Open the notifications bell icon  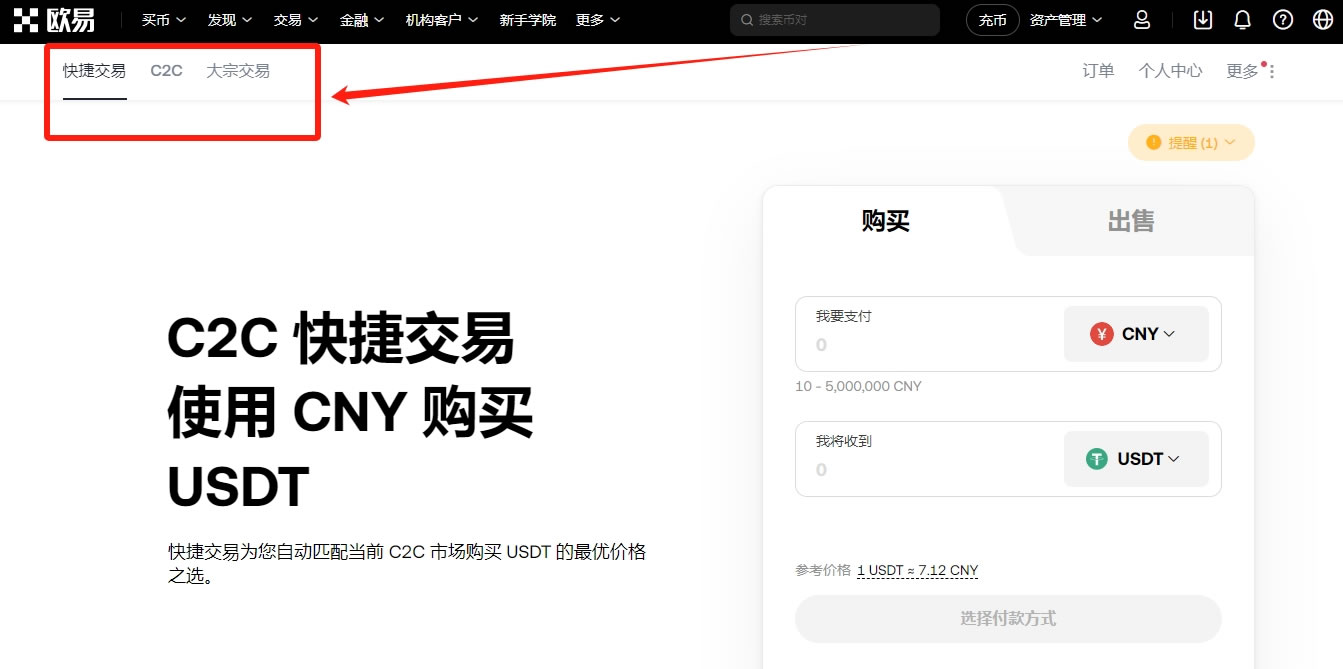(1243, 20)
